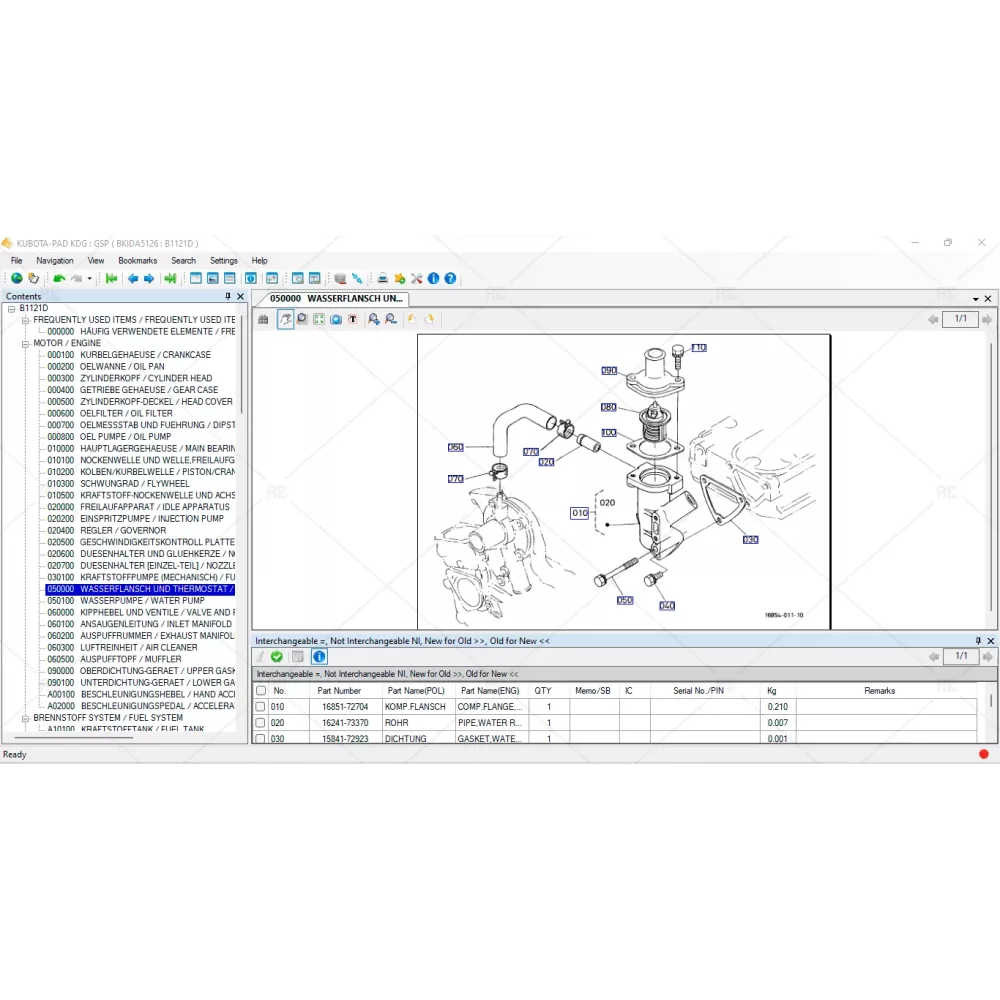
Task: Select WASSERPUMPE / WATER PUMP in tree
Action: [142, 601]
